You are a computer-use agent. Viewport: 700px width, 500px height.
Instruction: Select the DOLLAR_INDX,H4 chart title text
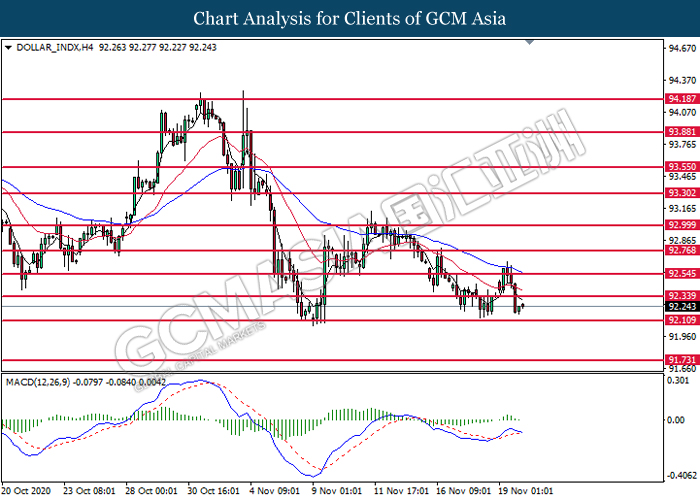coord(54,47)
